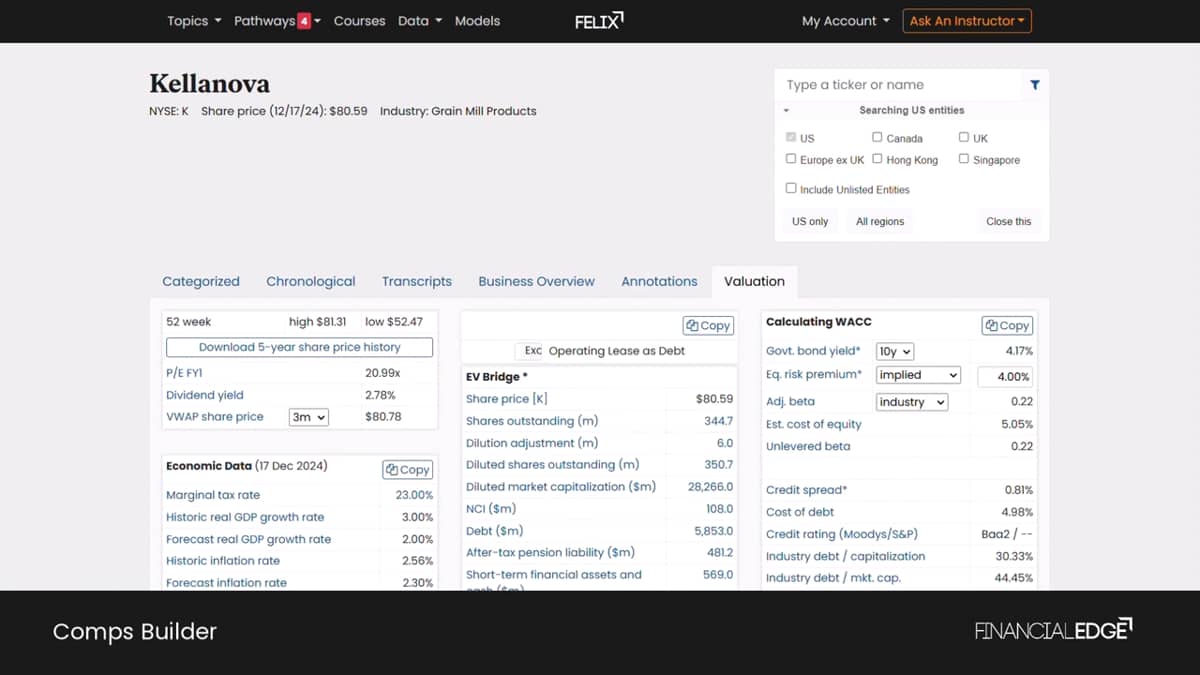Click Shares outstanding (m) row label
The image size is (1200, 675).
(x=532, y=421)
